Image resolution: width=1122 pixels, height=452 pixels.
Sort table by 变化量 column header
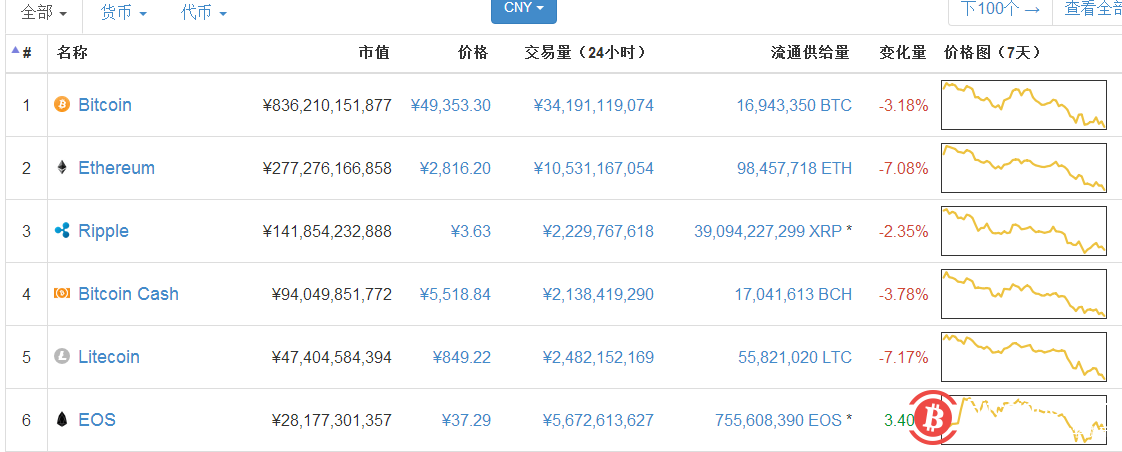click(x=902, y=52)
